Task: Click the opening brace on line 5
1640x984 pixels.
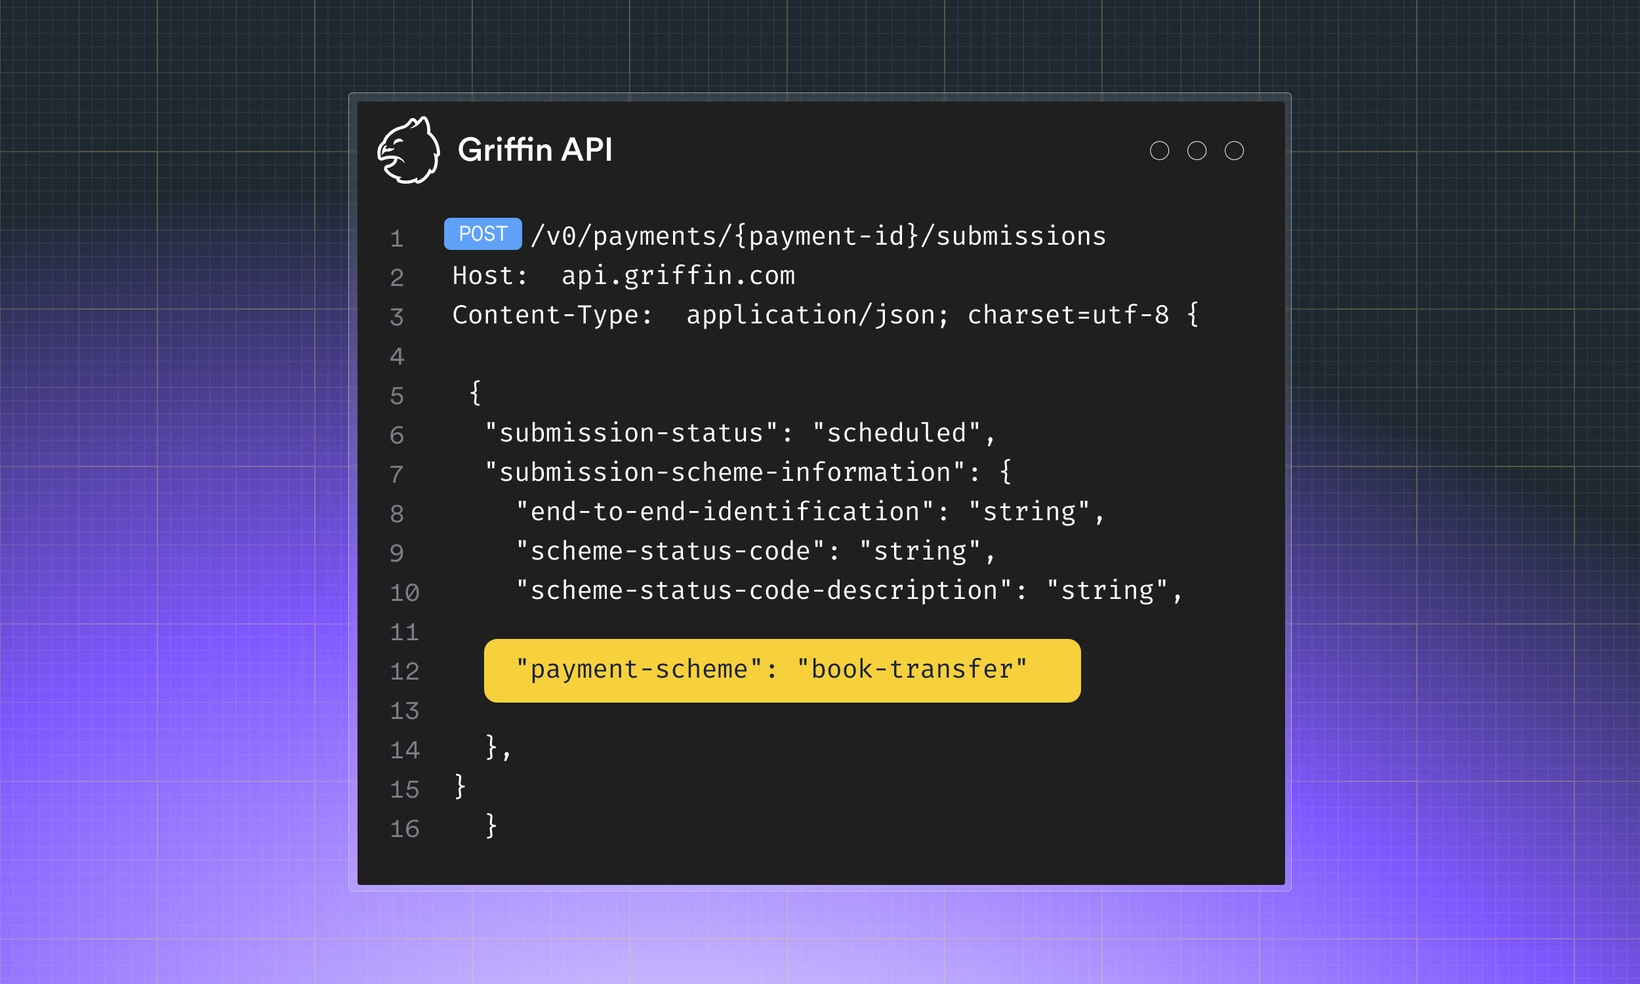Action: [475, 393]
